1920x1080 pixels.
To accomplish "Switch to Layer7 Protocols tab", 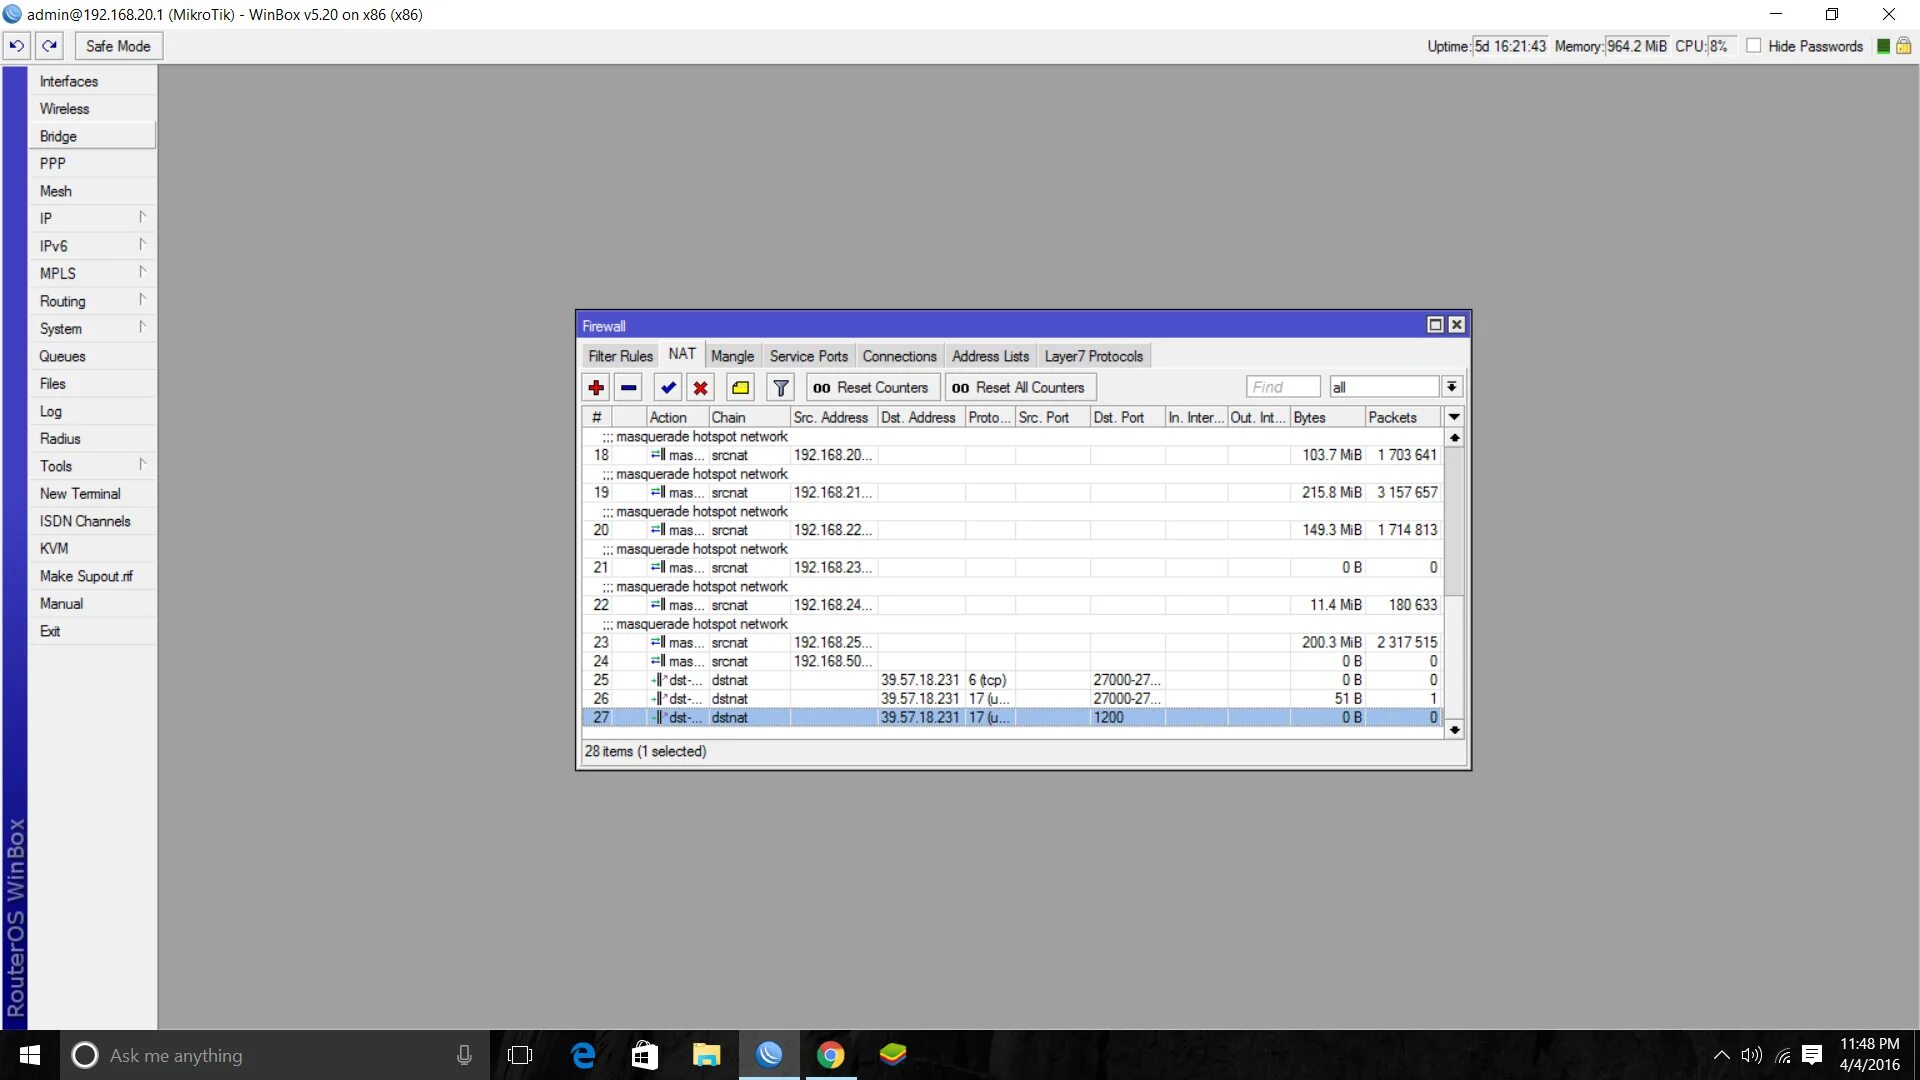I will coord(1093,356).
